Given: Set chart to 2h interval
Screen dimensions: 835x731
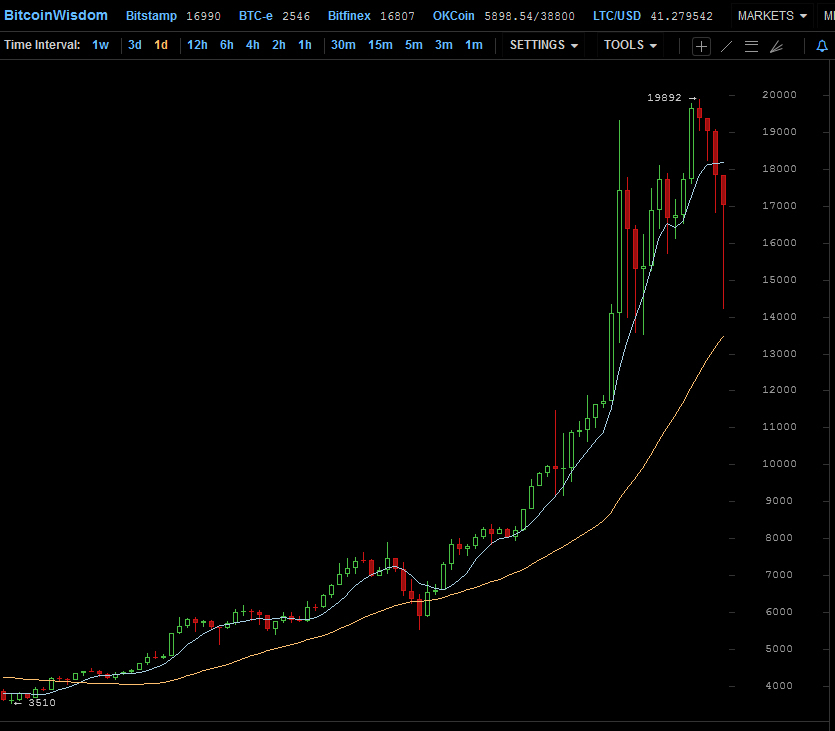Looking at the screenshot, I should 279,45.
